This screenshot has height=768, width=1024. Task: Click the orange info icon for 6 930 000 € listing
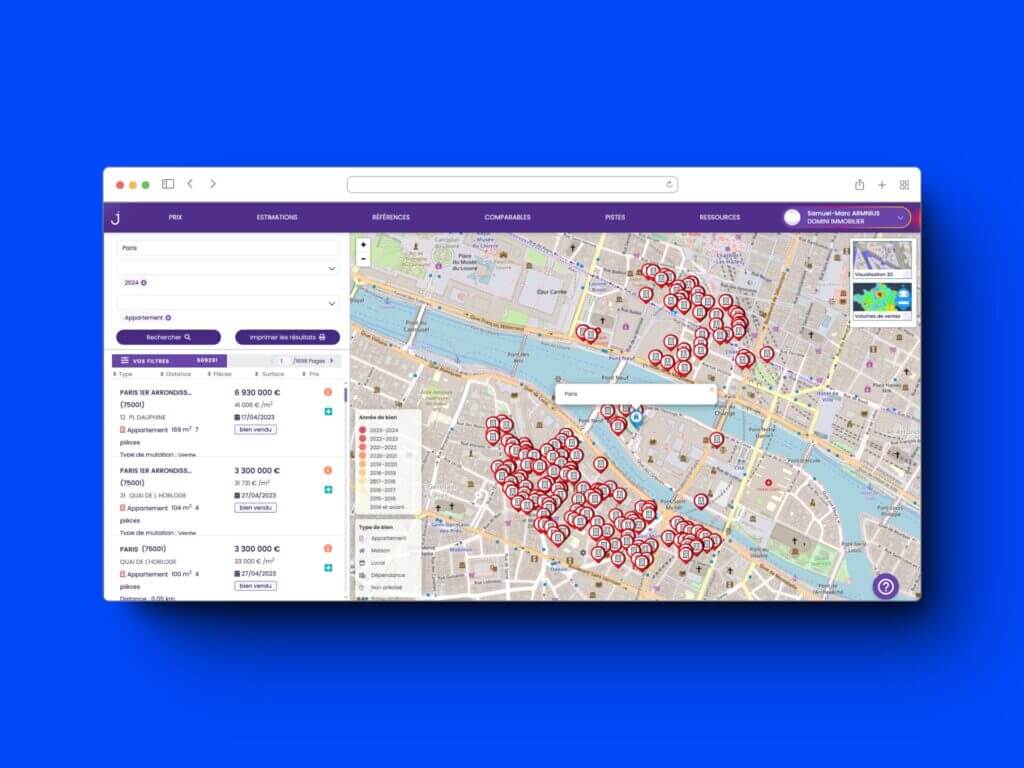pyautogui.click(x=328, y=392)
